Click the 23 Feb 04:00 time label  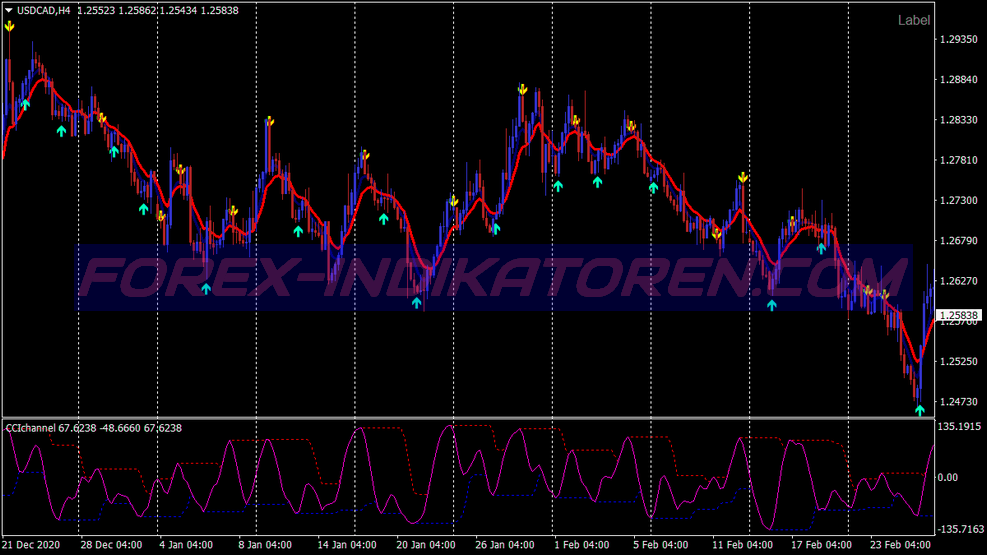click(900, 545)
